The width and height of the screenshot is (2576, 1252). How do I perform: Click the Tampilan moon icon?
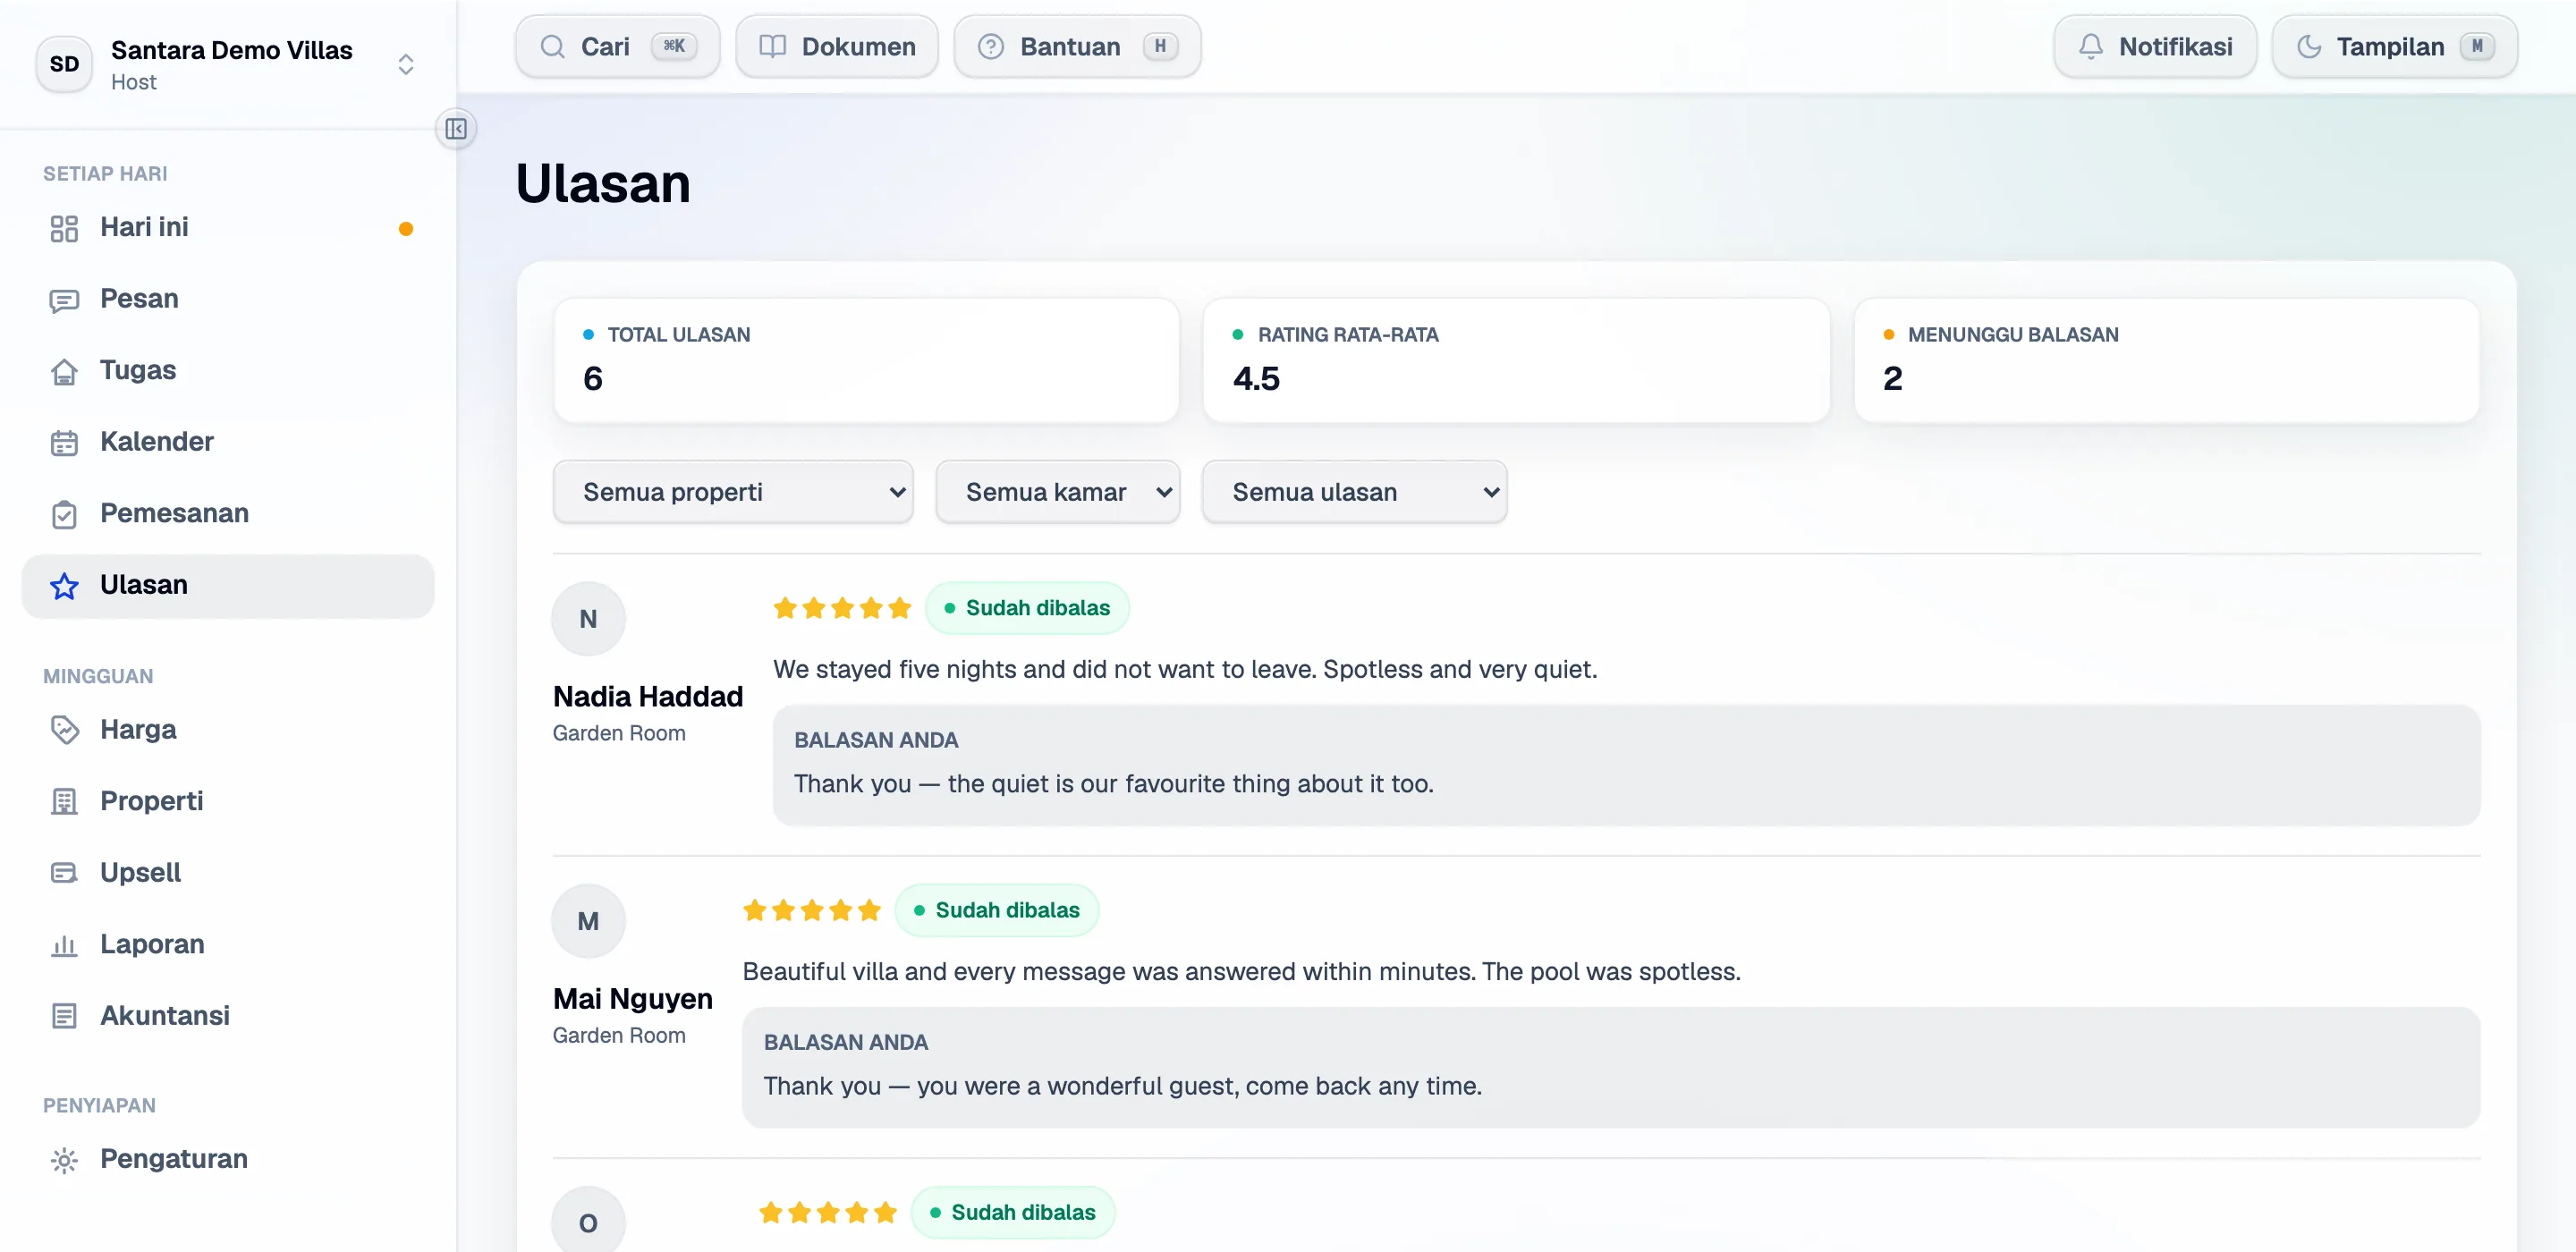(2308, 47)
